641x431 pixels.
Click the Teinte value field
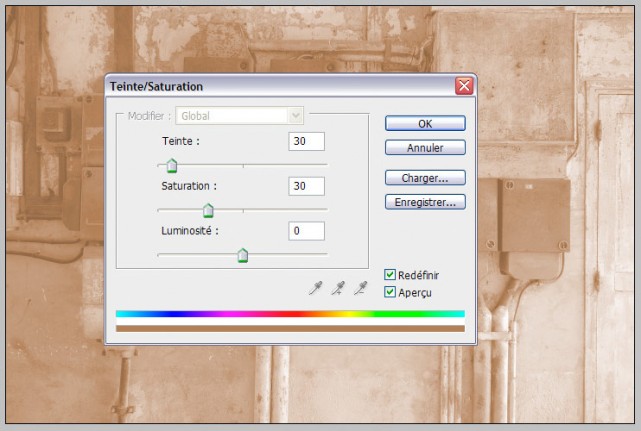(x=307, y=141)
